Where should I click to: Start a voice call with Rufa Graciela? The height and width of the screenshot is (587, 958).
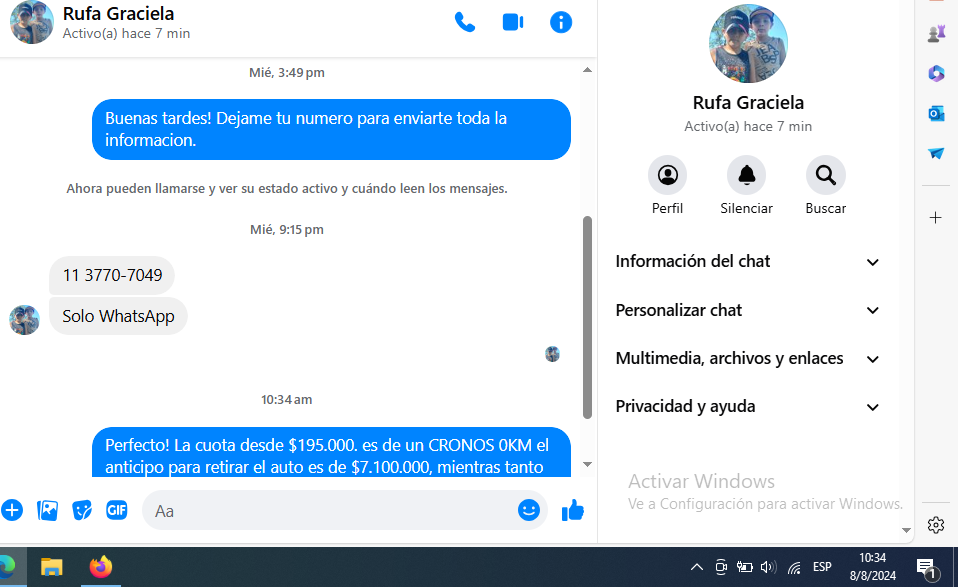coord(465,22)
